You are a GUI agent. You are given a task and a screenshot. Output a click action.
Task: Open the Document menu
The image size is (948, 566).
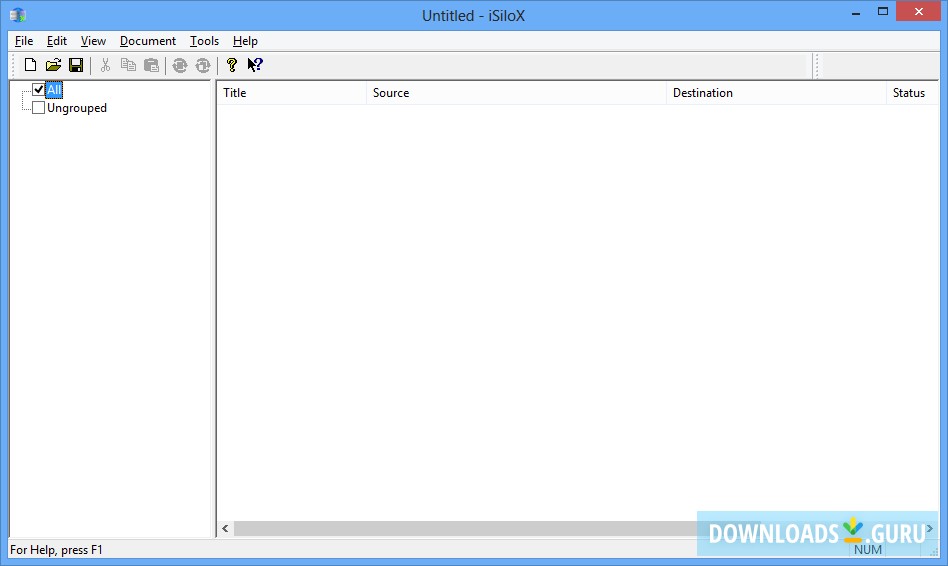[148, 41]
